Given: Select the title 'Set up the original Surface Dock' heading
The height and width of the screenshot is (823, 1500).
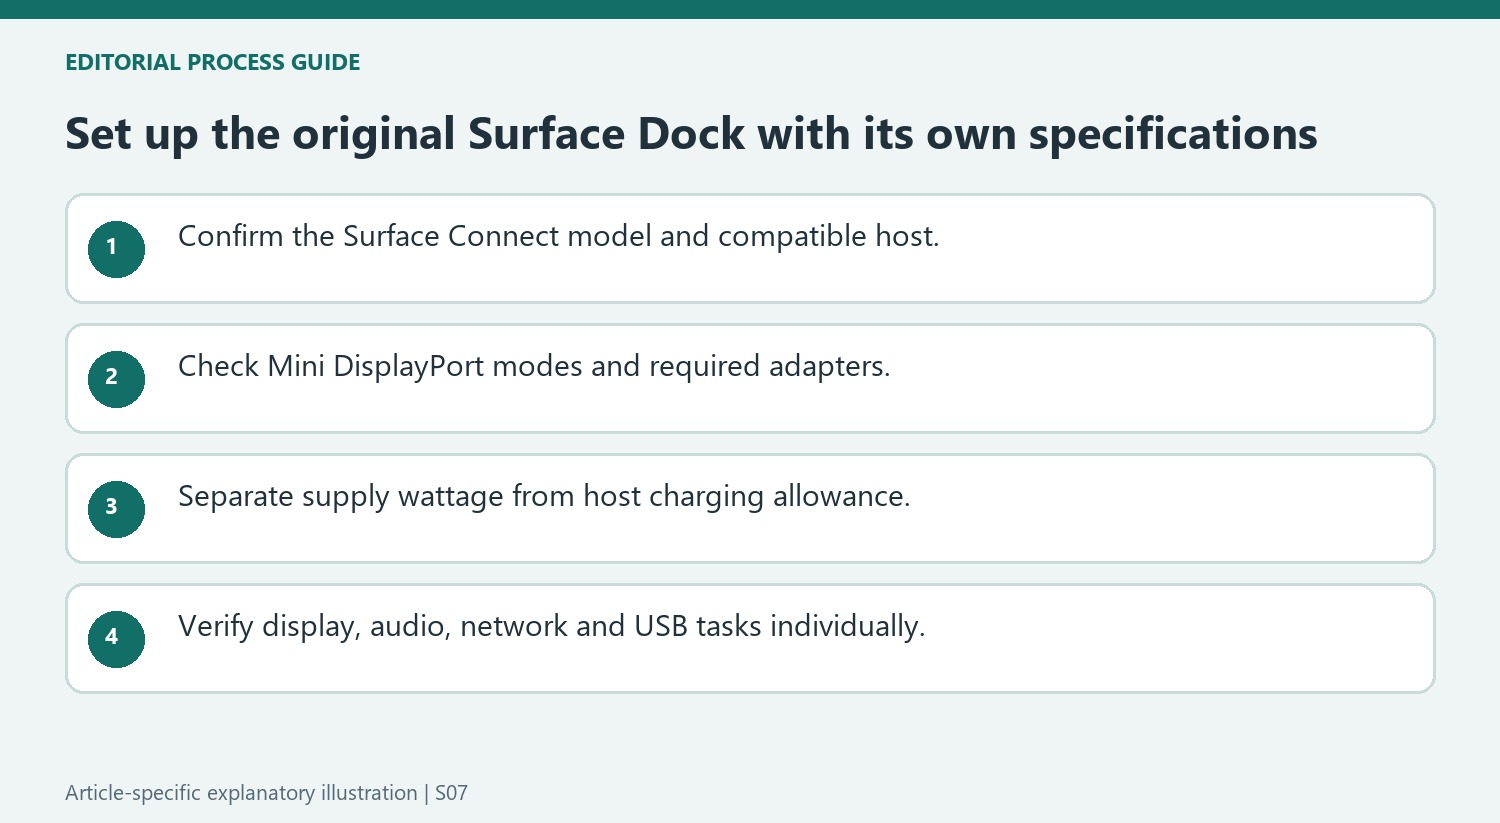Looking at the screenshot, I should tap(691, 135).
